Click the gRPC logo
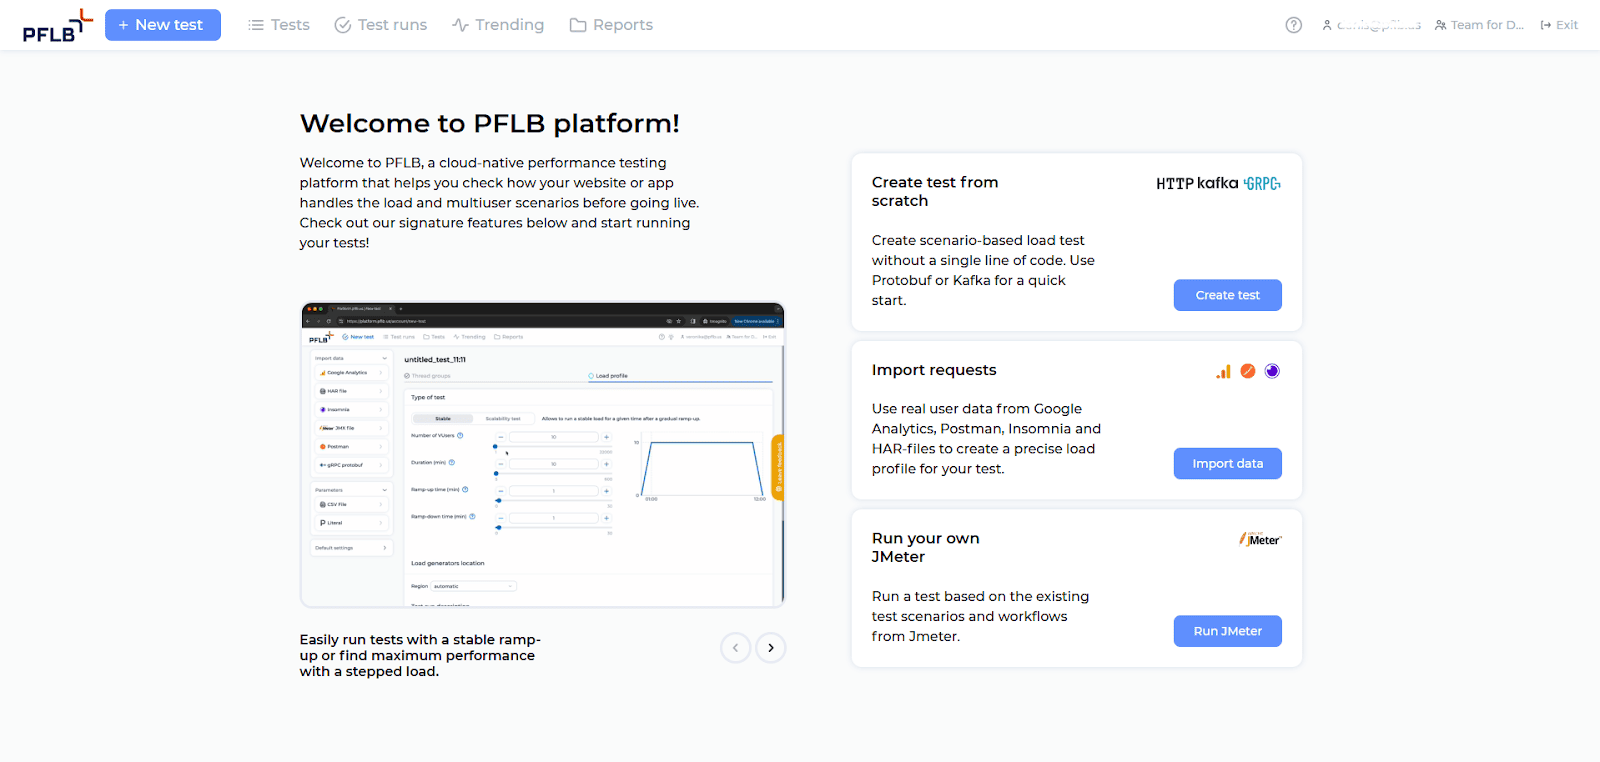 1262,184
